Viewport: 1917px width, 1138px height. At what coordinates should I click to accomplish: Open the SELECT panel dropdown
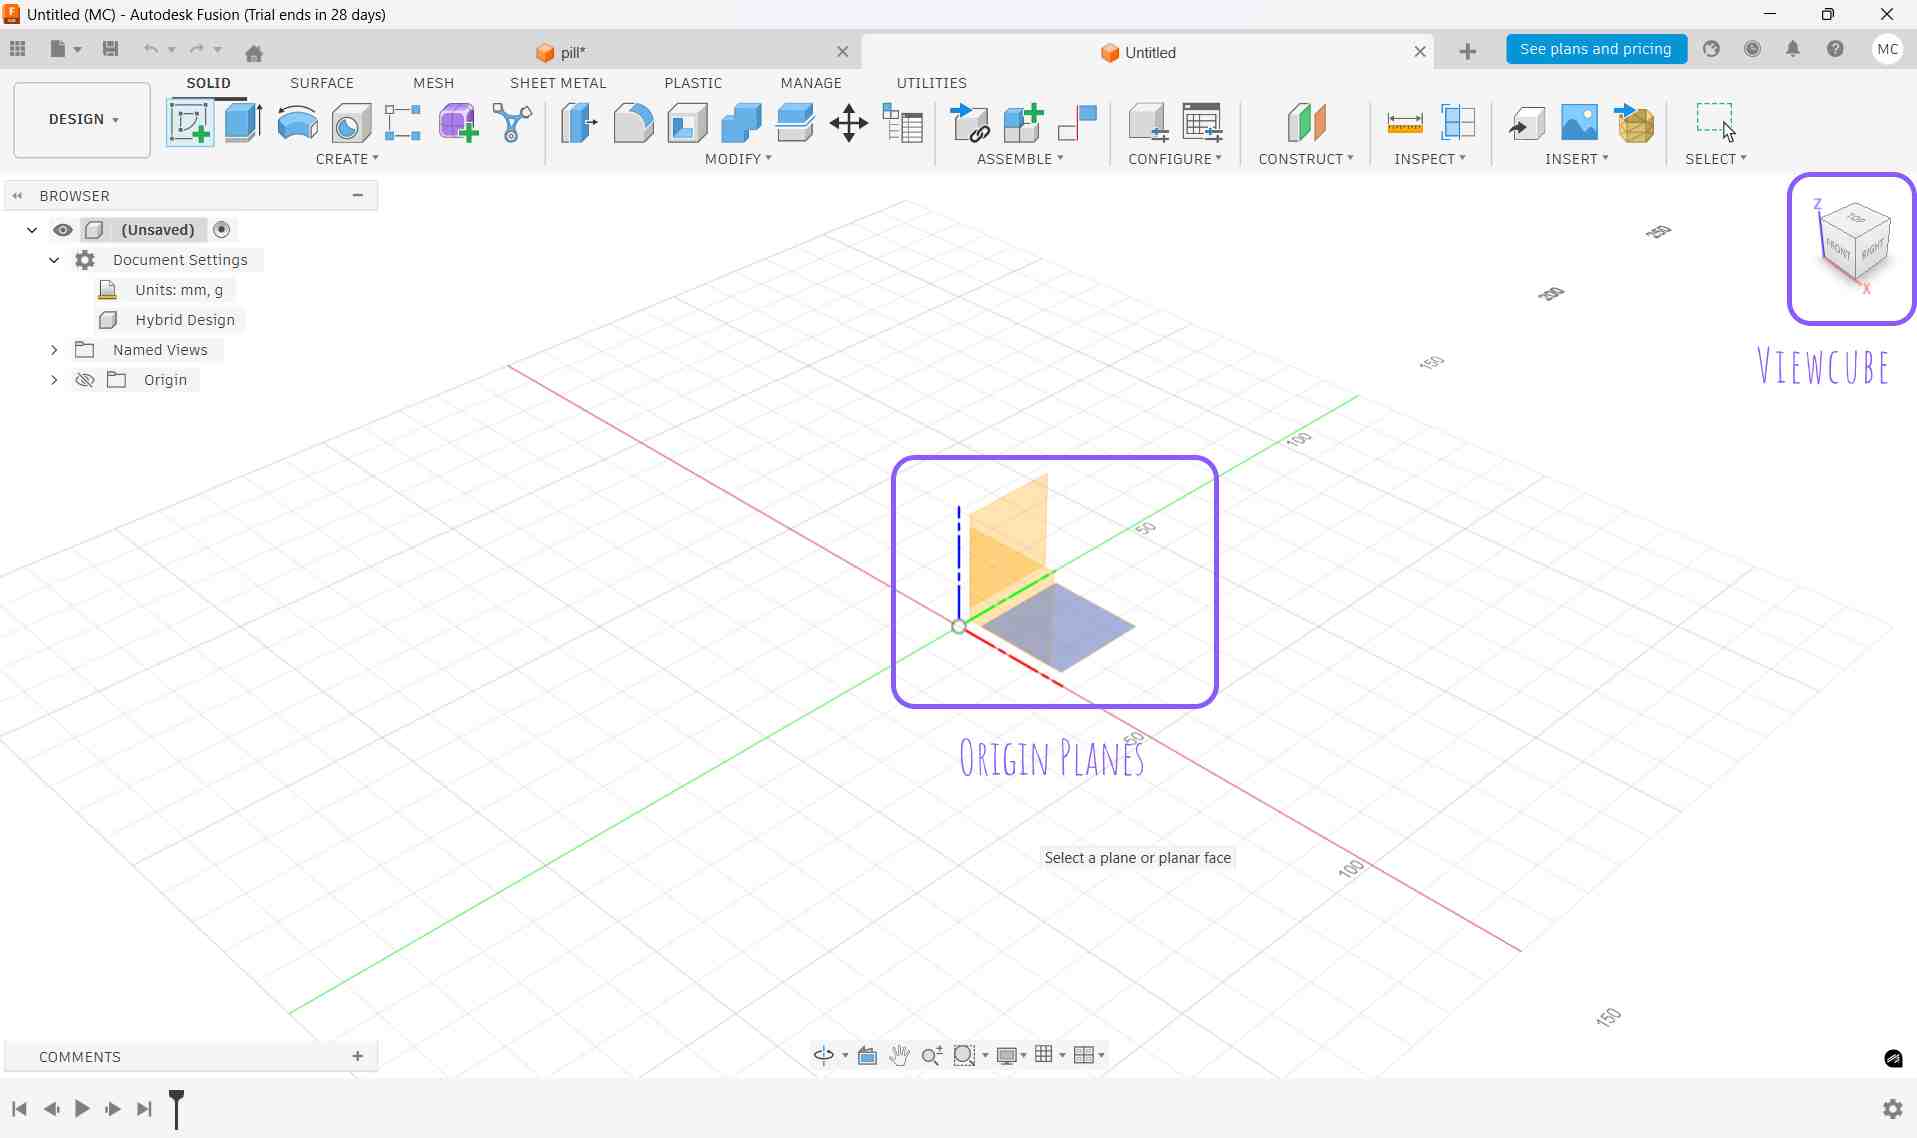[1716, 159]
